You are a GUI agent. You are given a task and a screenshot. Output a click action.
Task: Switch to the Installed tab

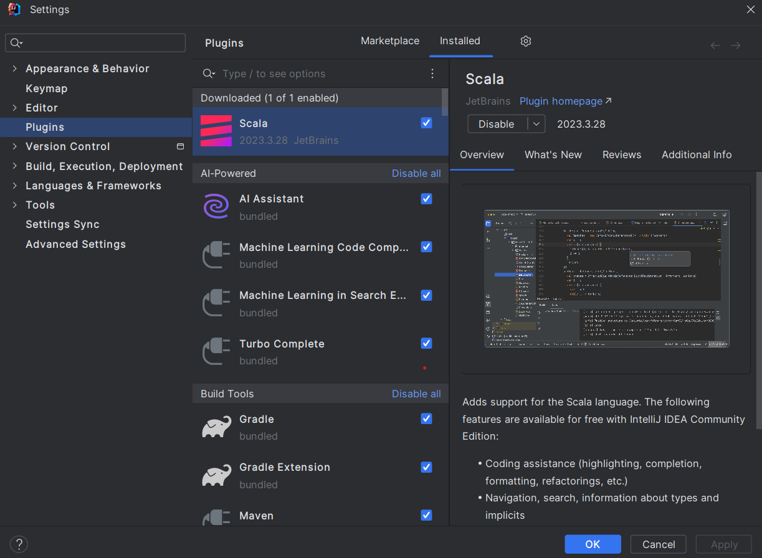point(460,41)
